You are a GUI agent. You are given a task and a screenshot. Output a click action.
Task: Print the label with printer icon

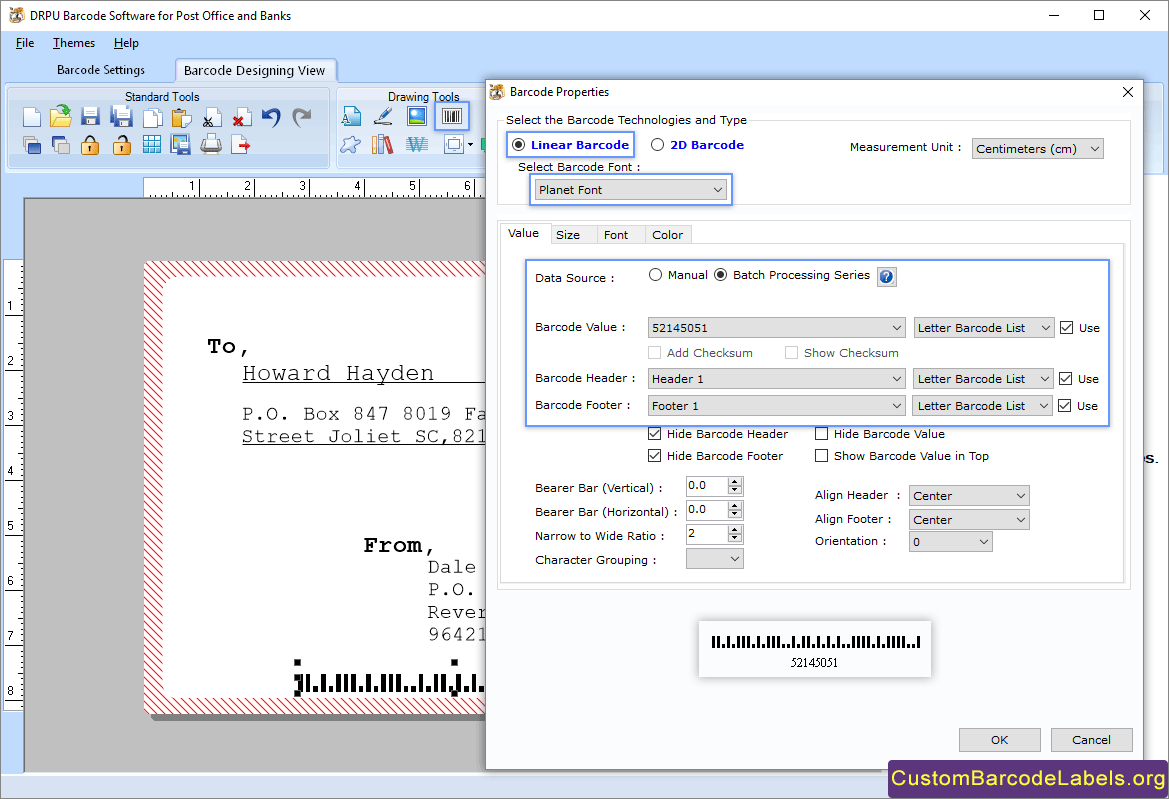[x=211, y=144]
